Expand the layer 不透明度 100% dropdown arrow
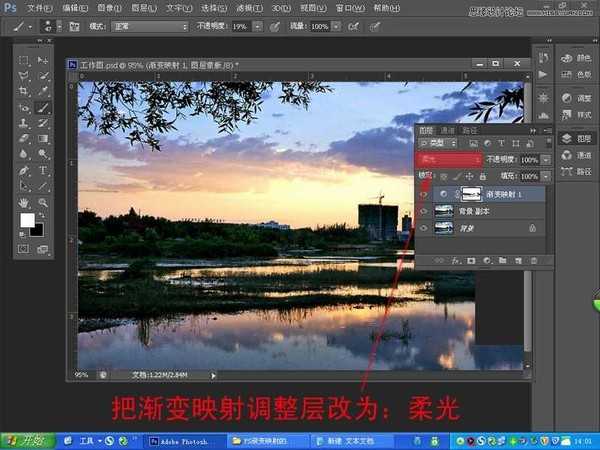This screenshot has height=450, width=600. (x=545, y=160)
